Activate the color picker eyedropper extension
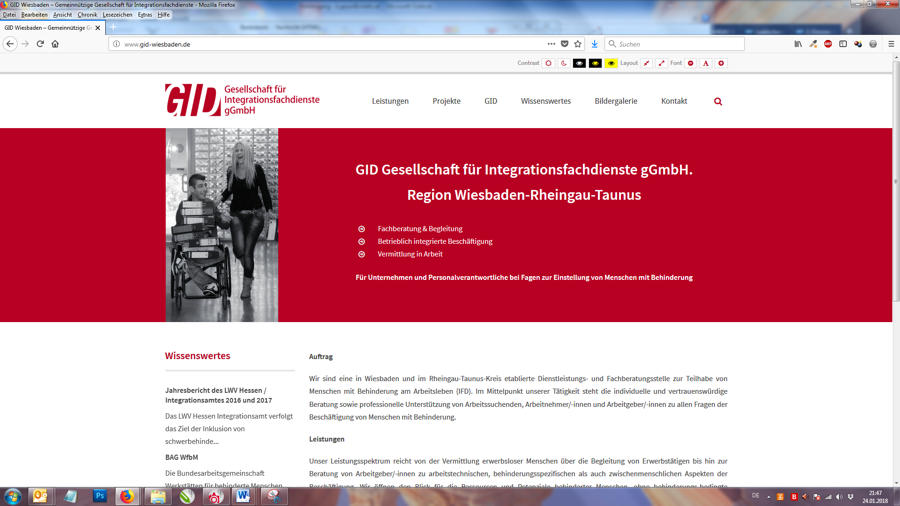The width and height of the screenshot is (900, 506). [813, 44]
